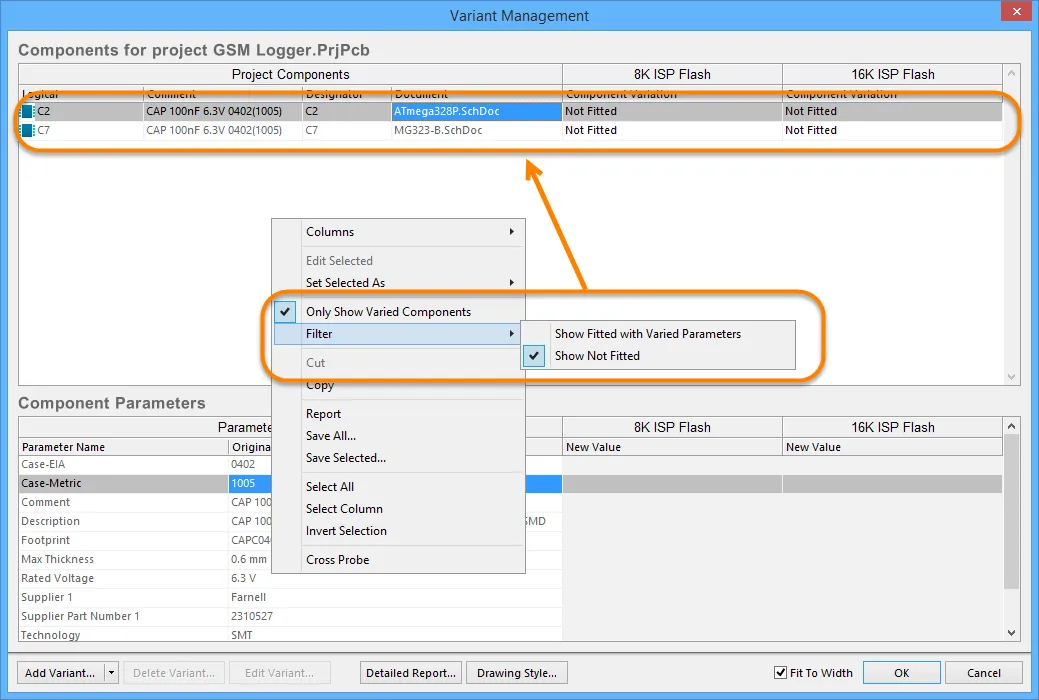This screenshot has height=700, width=1039.
Task: Click the 2310527 part number value
Action: point(252,616)
